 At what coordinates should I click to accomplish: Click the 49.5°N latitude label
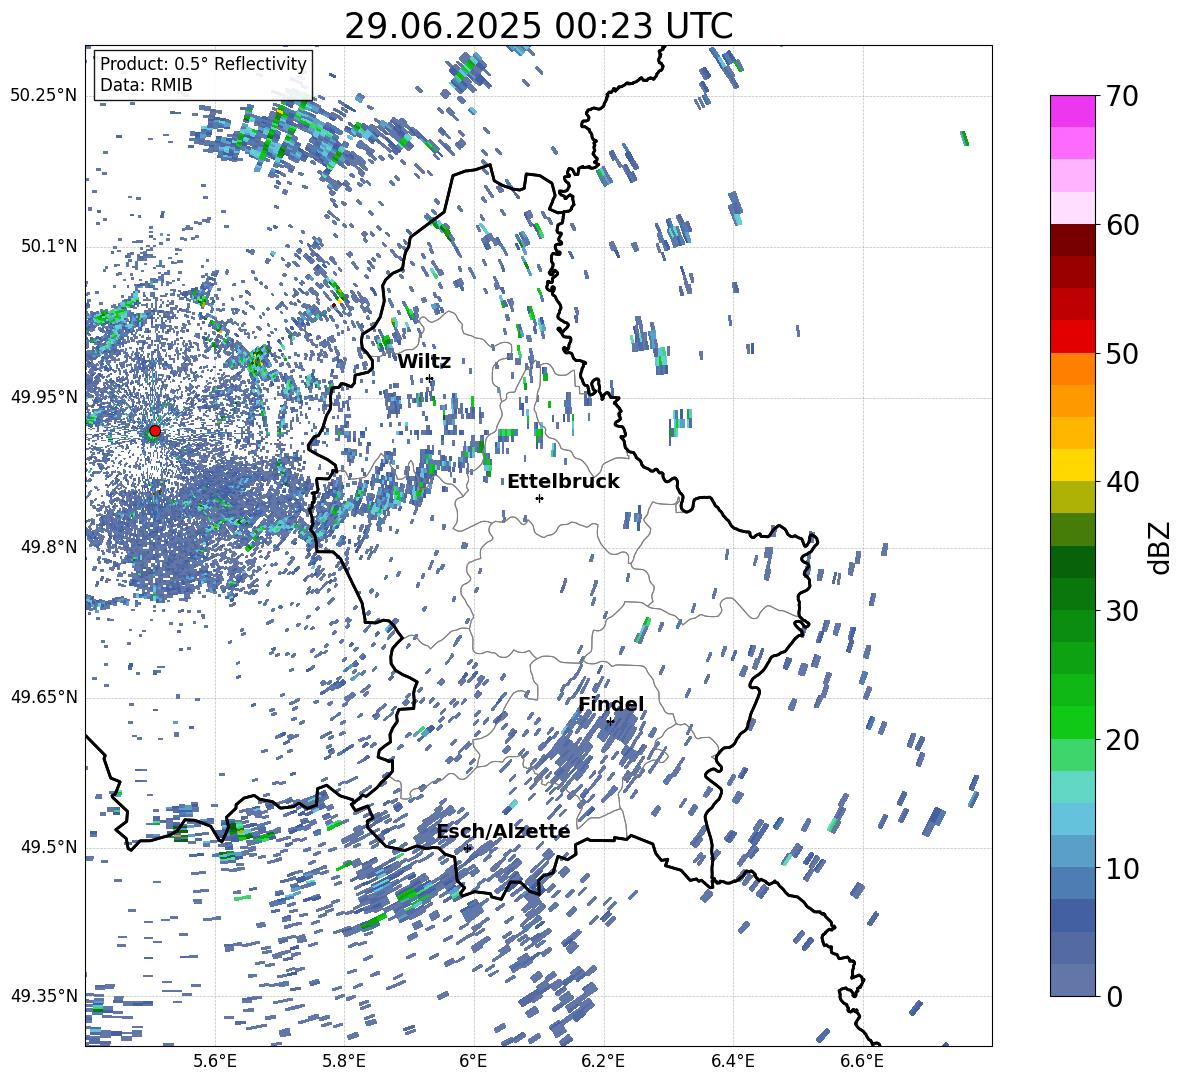point(50,847)
